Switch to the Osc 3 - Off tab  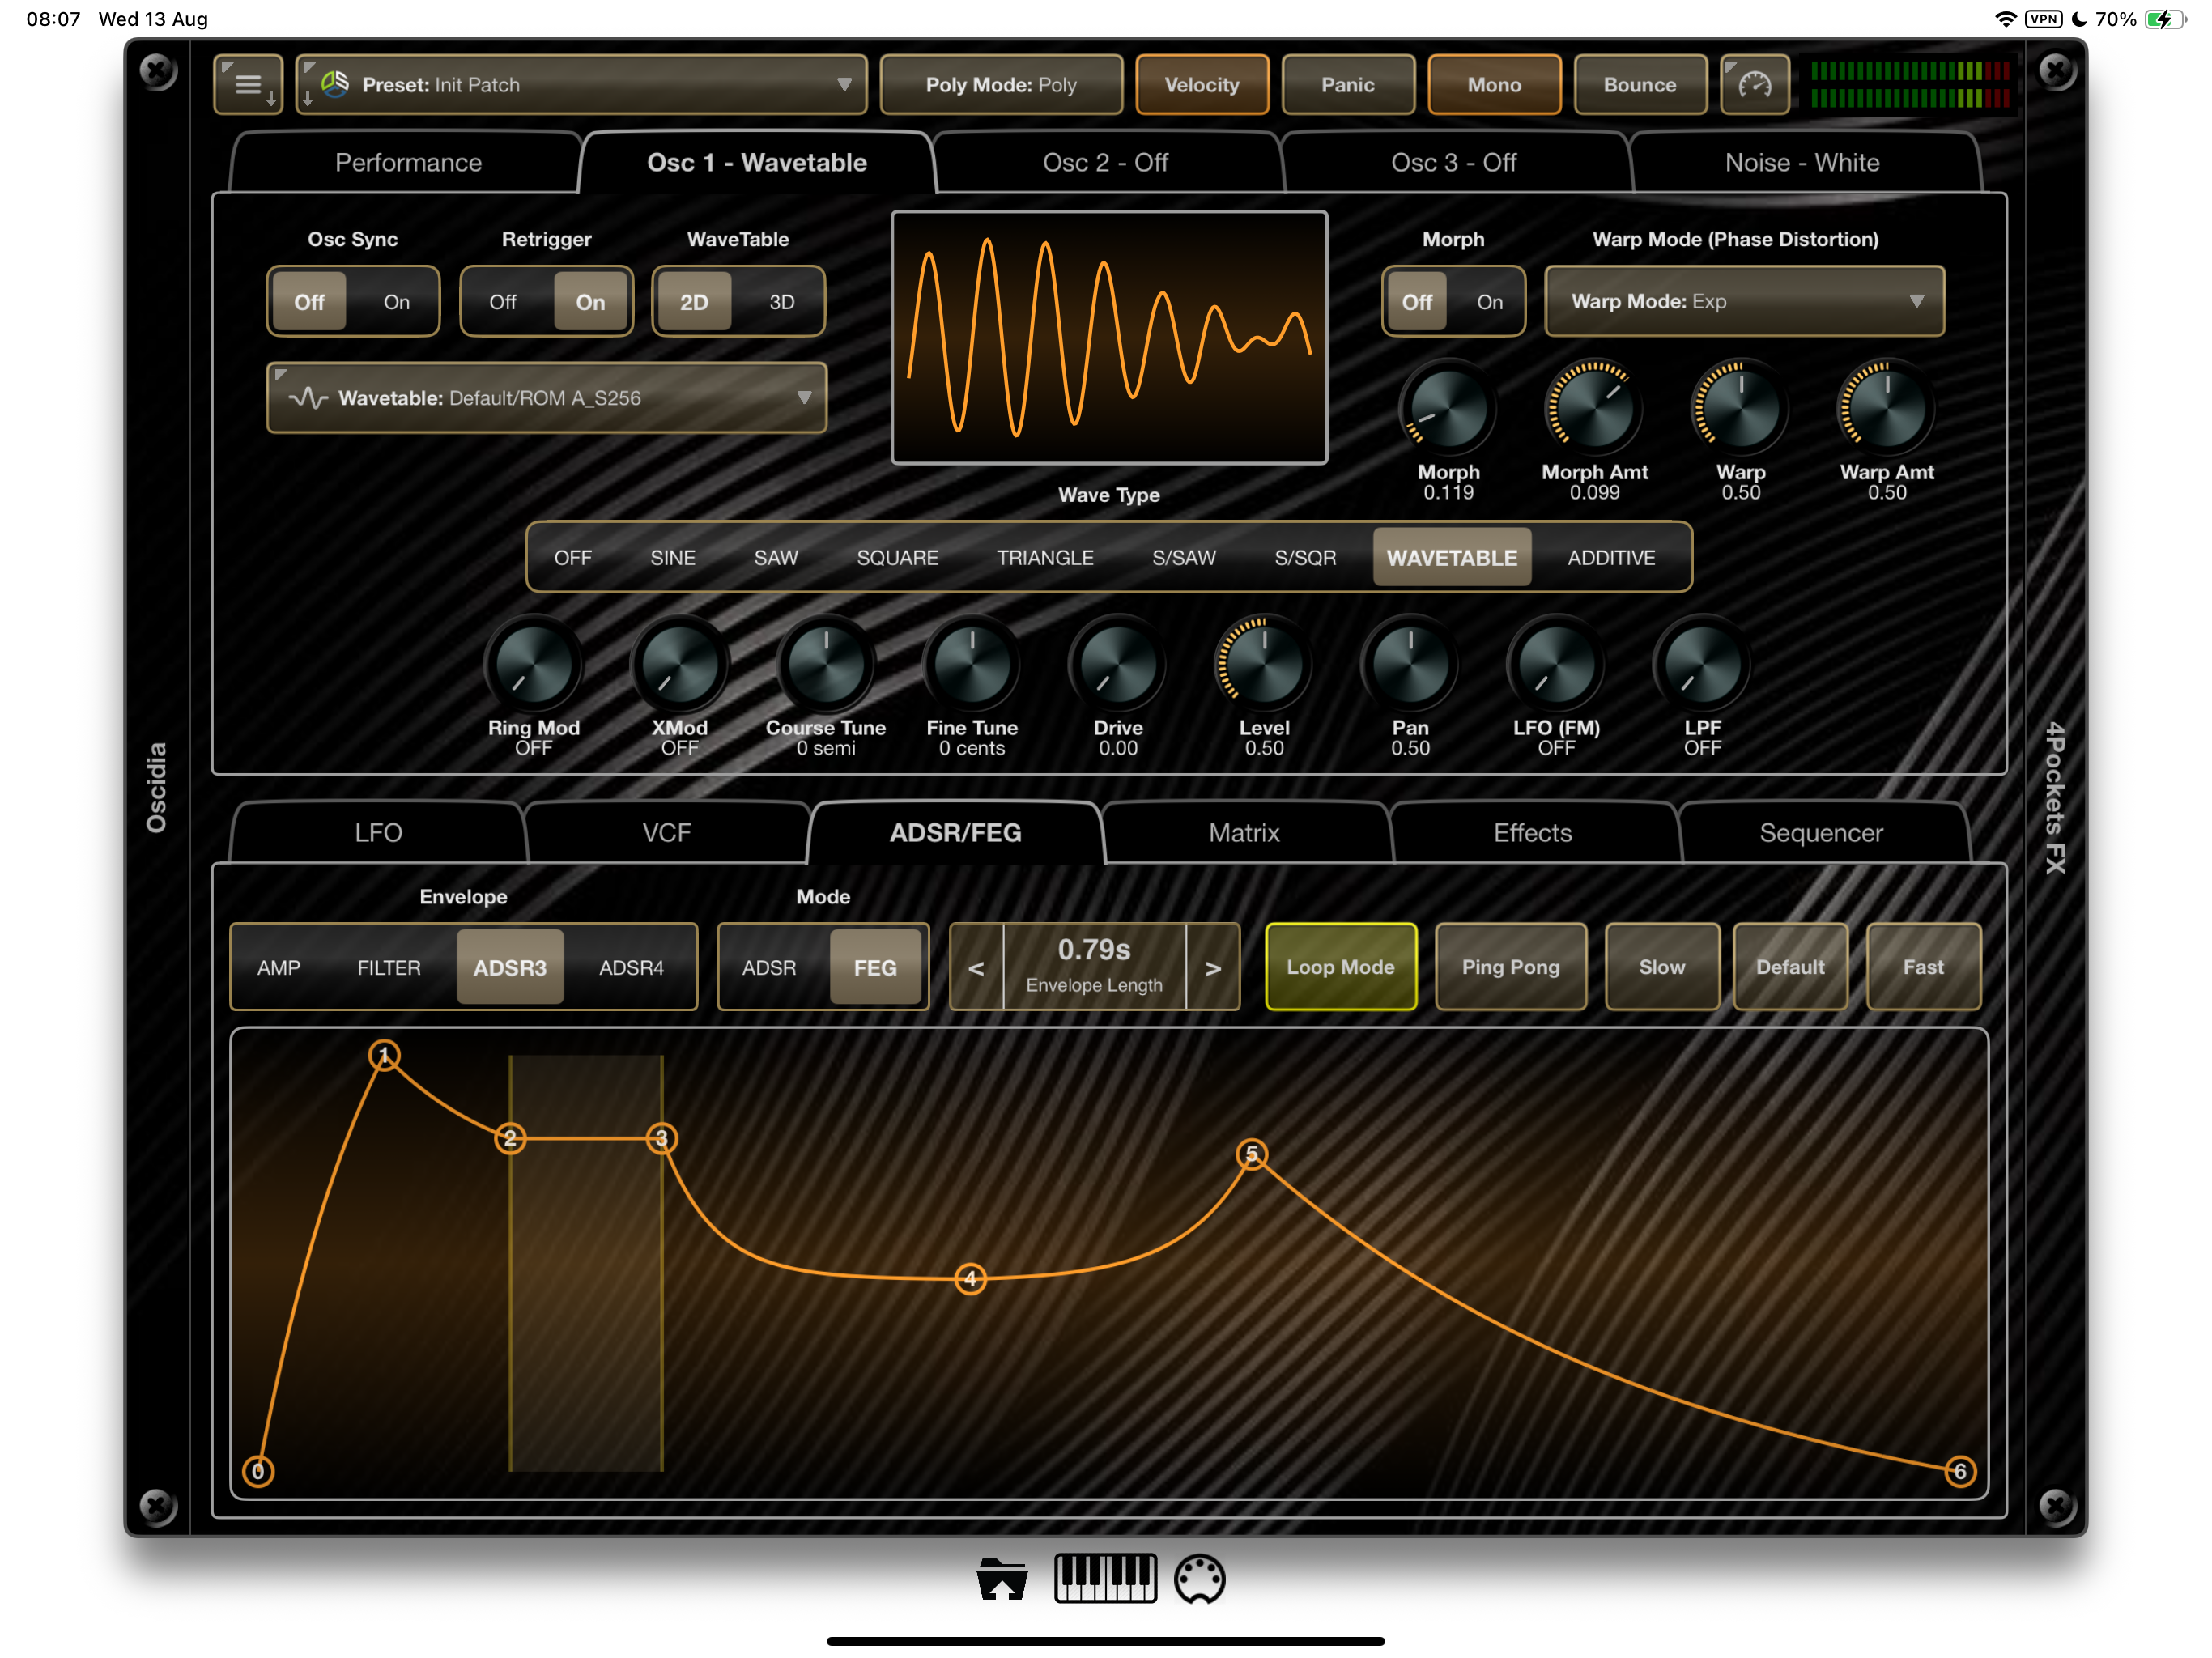click(x=1453, y=162)
